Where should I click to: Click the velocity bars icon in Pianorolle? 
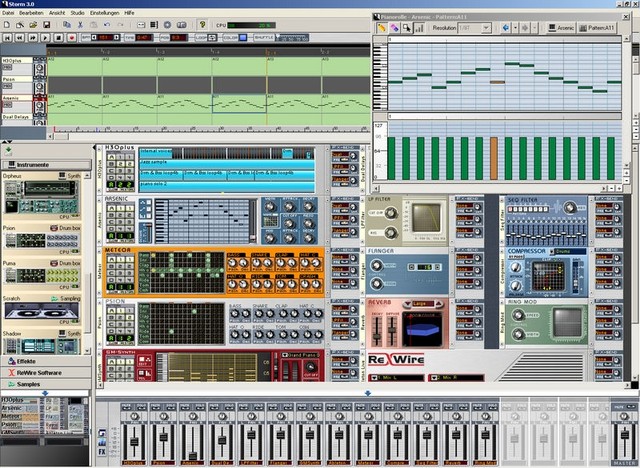point(419,28)
